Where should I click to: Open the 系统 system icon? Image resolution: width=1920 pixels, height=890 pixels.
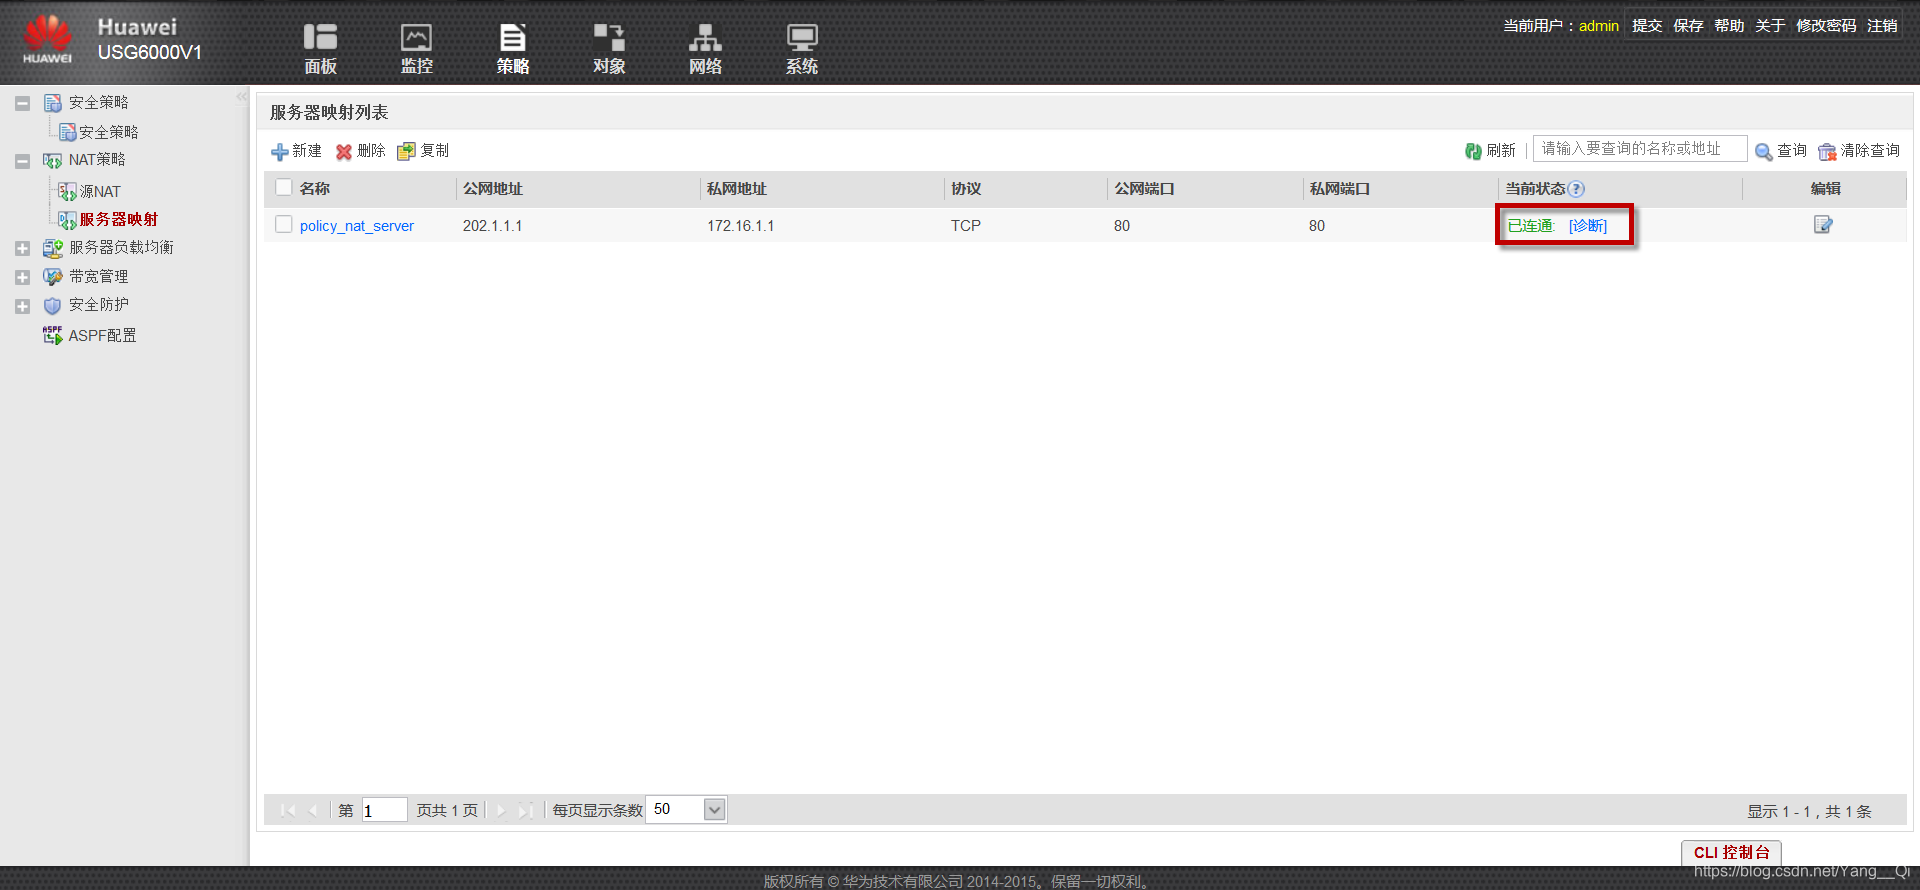pos(801,48)
